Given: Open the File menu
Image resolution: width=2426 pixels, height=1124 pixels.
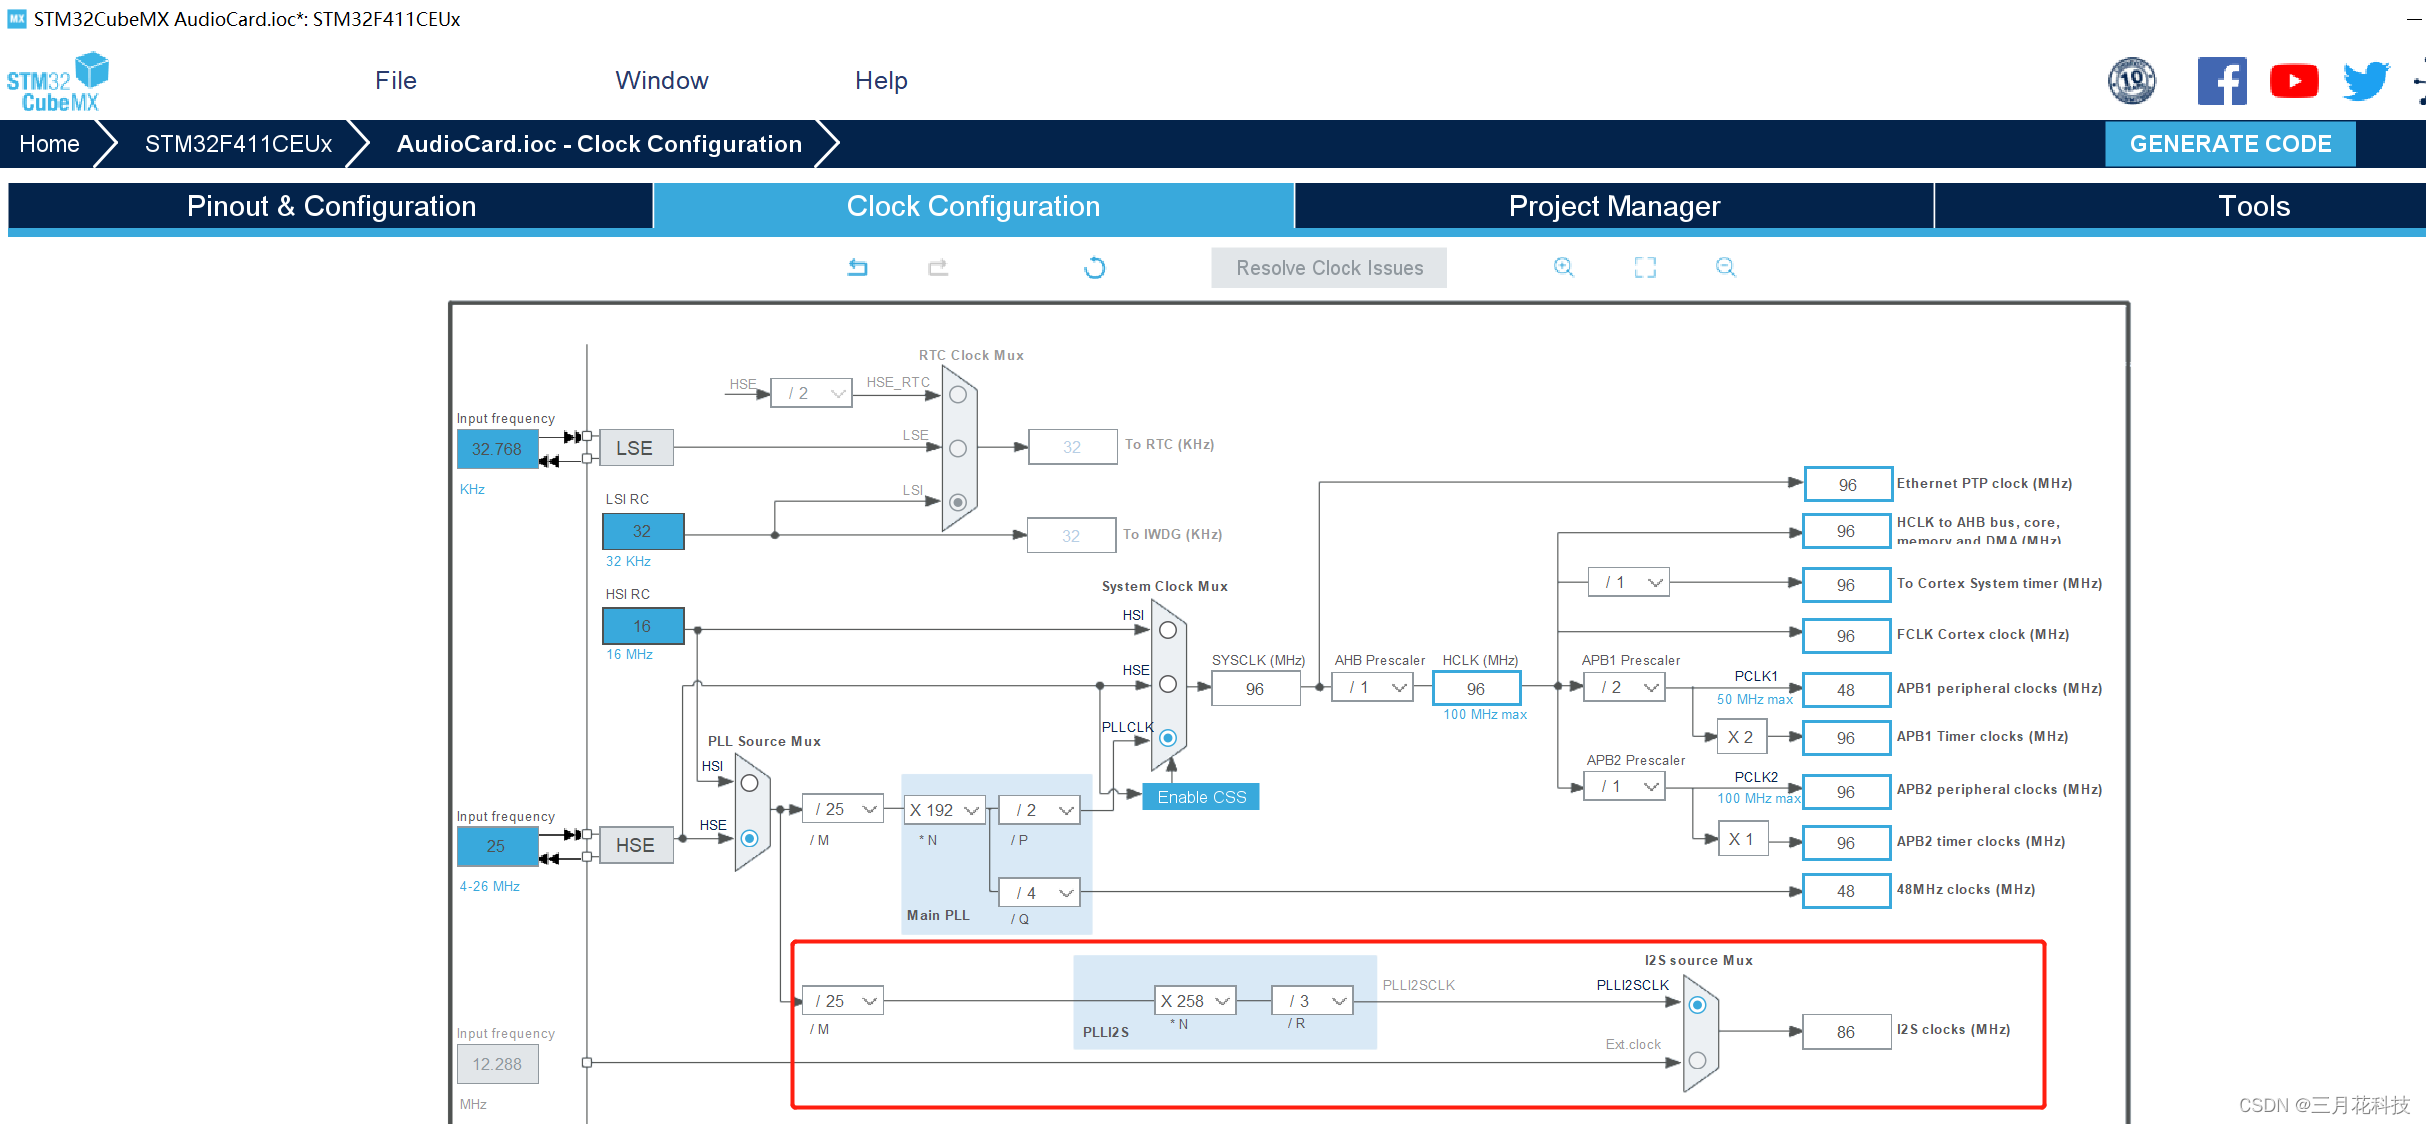Looking at the screenshot, I should (395, 81).
